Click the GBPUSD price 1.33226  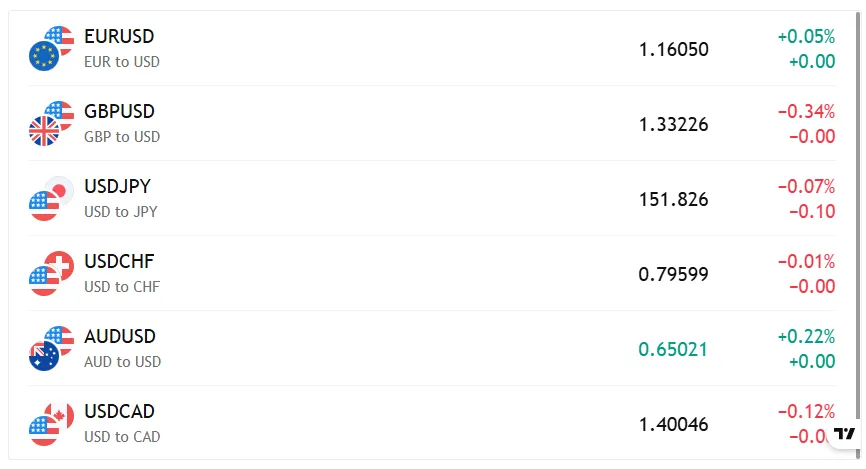tap(673, 124)
